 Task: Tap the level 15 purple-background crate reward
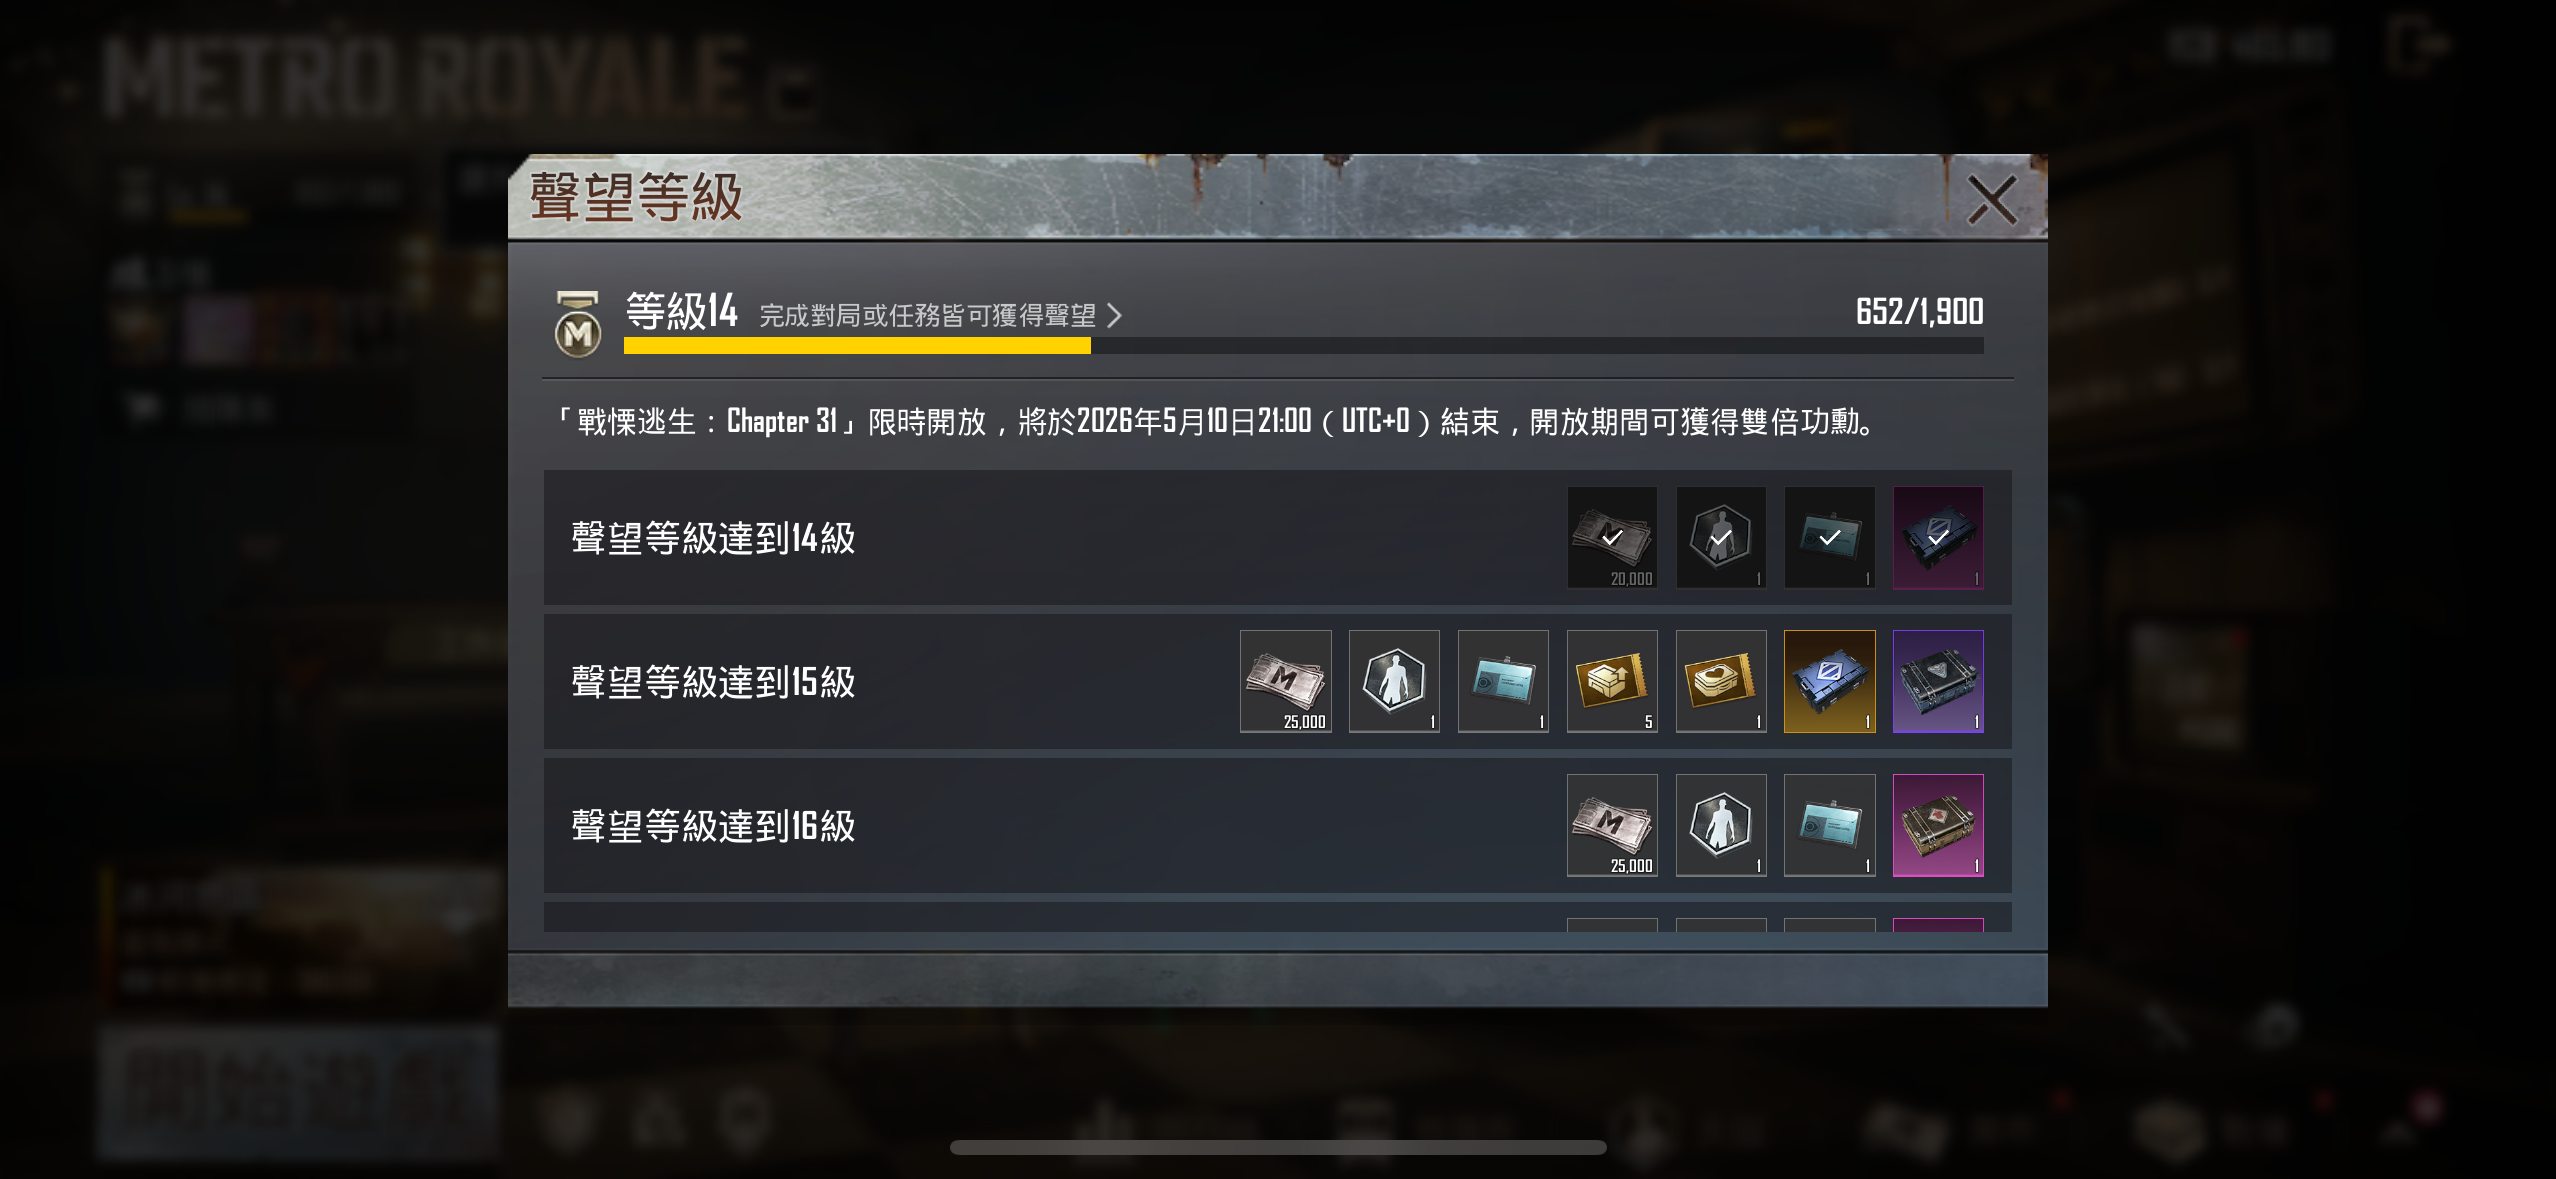point(1938,681)
